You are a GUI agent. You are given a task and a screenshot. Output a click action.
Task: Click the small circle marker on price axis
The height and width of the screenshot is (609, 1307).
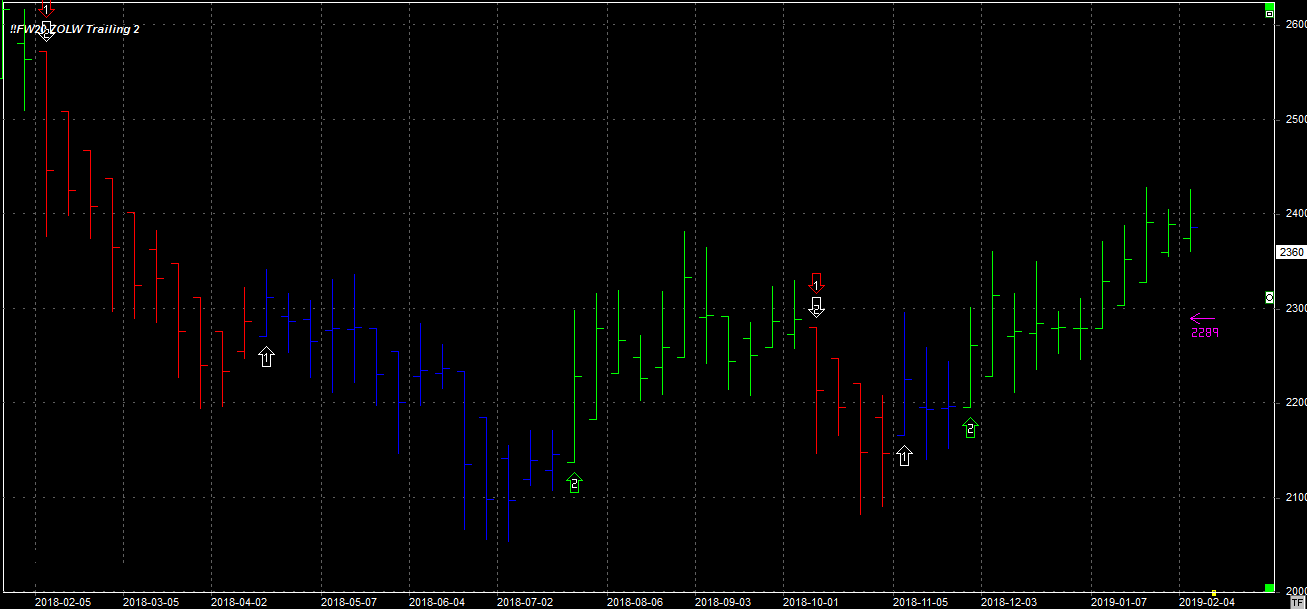1269,297
